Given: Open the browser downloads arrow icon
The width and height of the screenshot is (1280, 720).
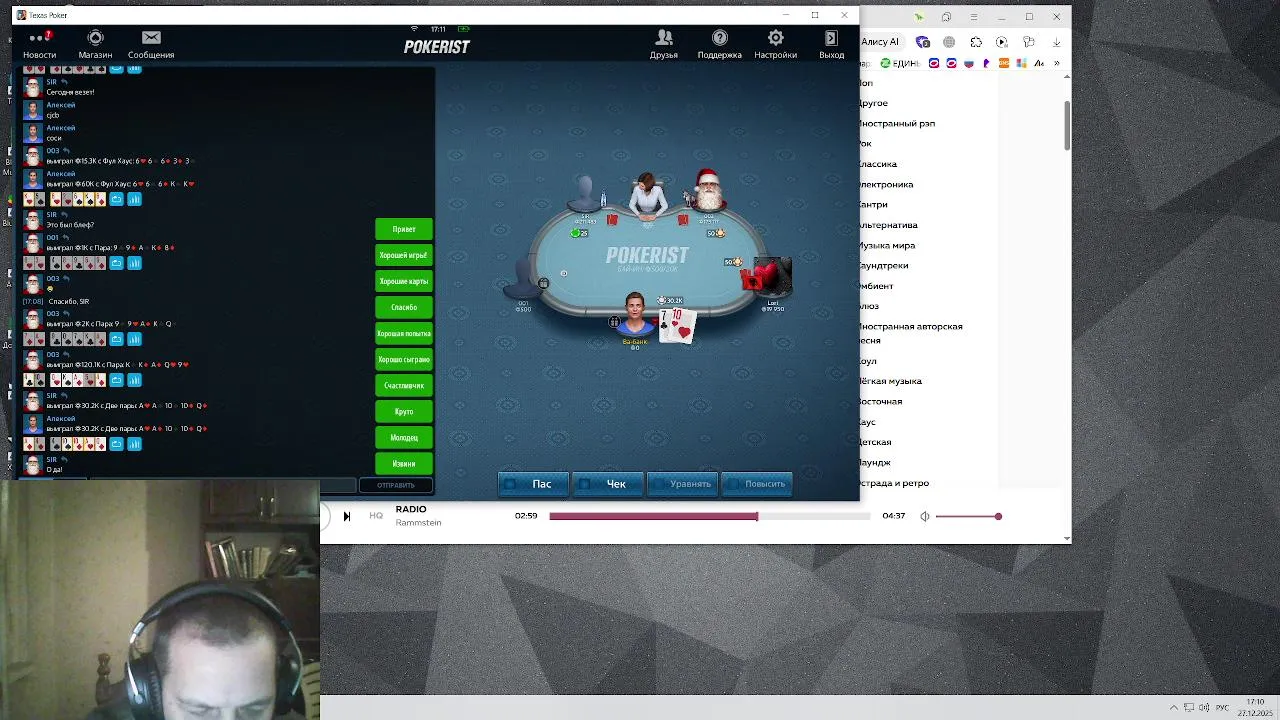Looking at the screenshot, I should (x=1056, y=42).
